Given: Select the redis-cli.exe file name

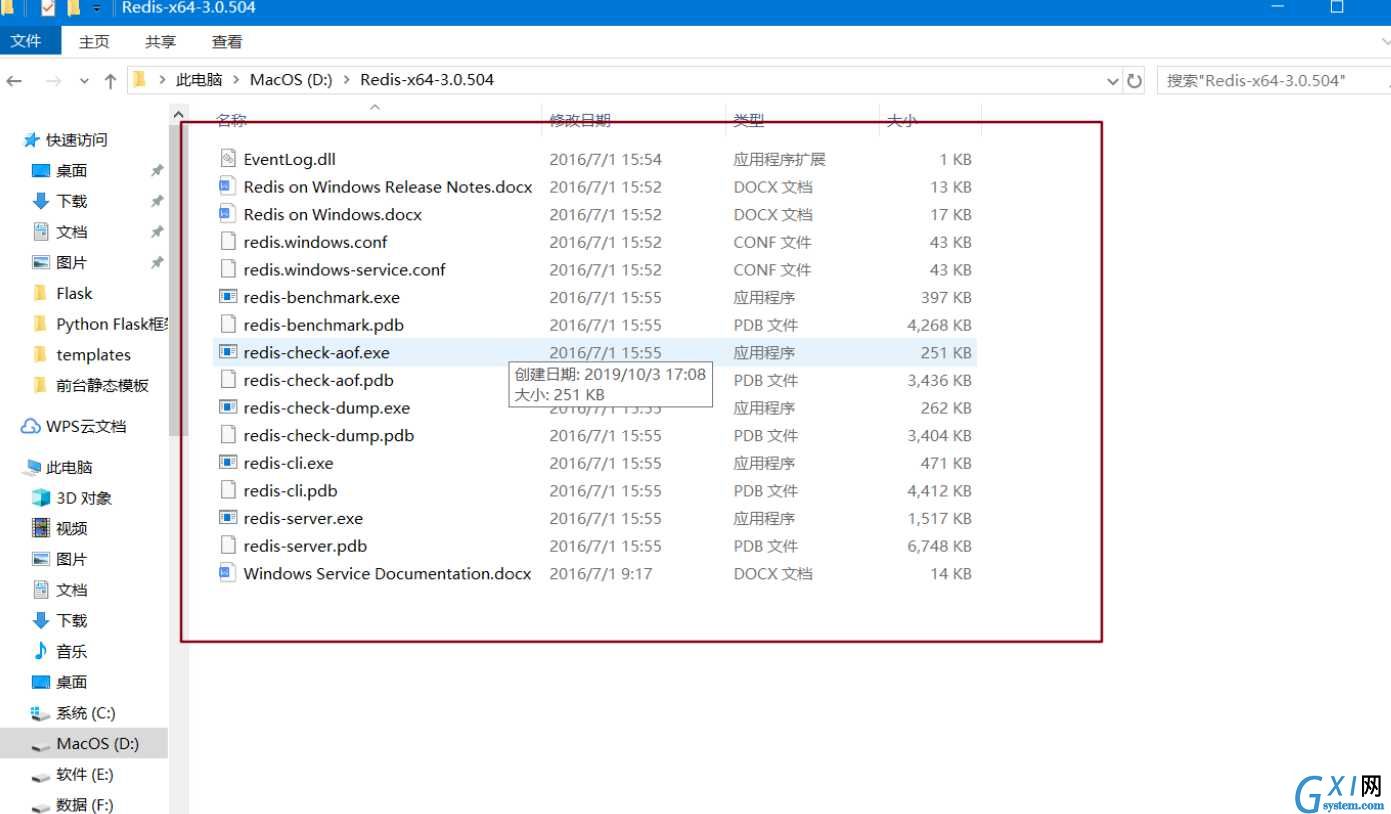Looking at the screenshot, I should coord(288,463).
